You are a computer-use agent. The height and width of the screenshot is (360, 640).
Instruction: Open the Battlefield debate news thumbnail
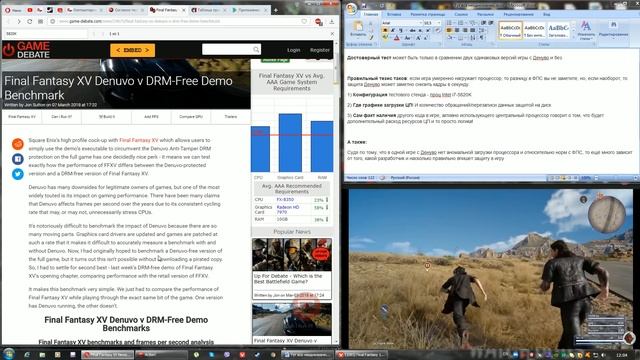click(x=292, y=255)
